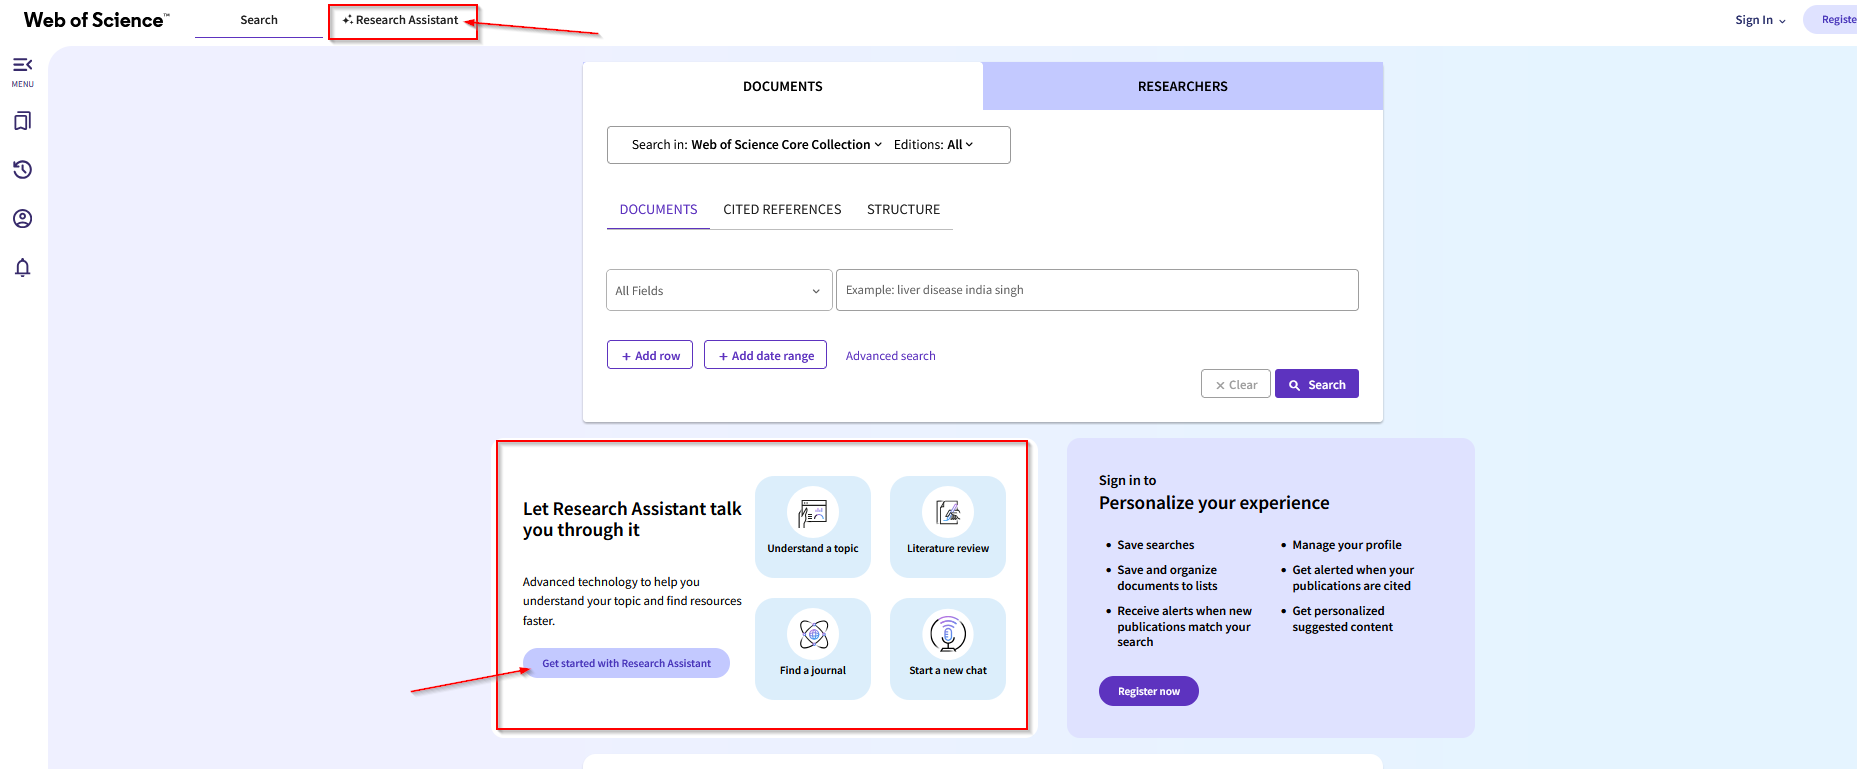
Task: Switch to the RESEARCHERS tab
Action: click(1183, 87)
